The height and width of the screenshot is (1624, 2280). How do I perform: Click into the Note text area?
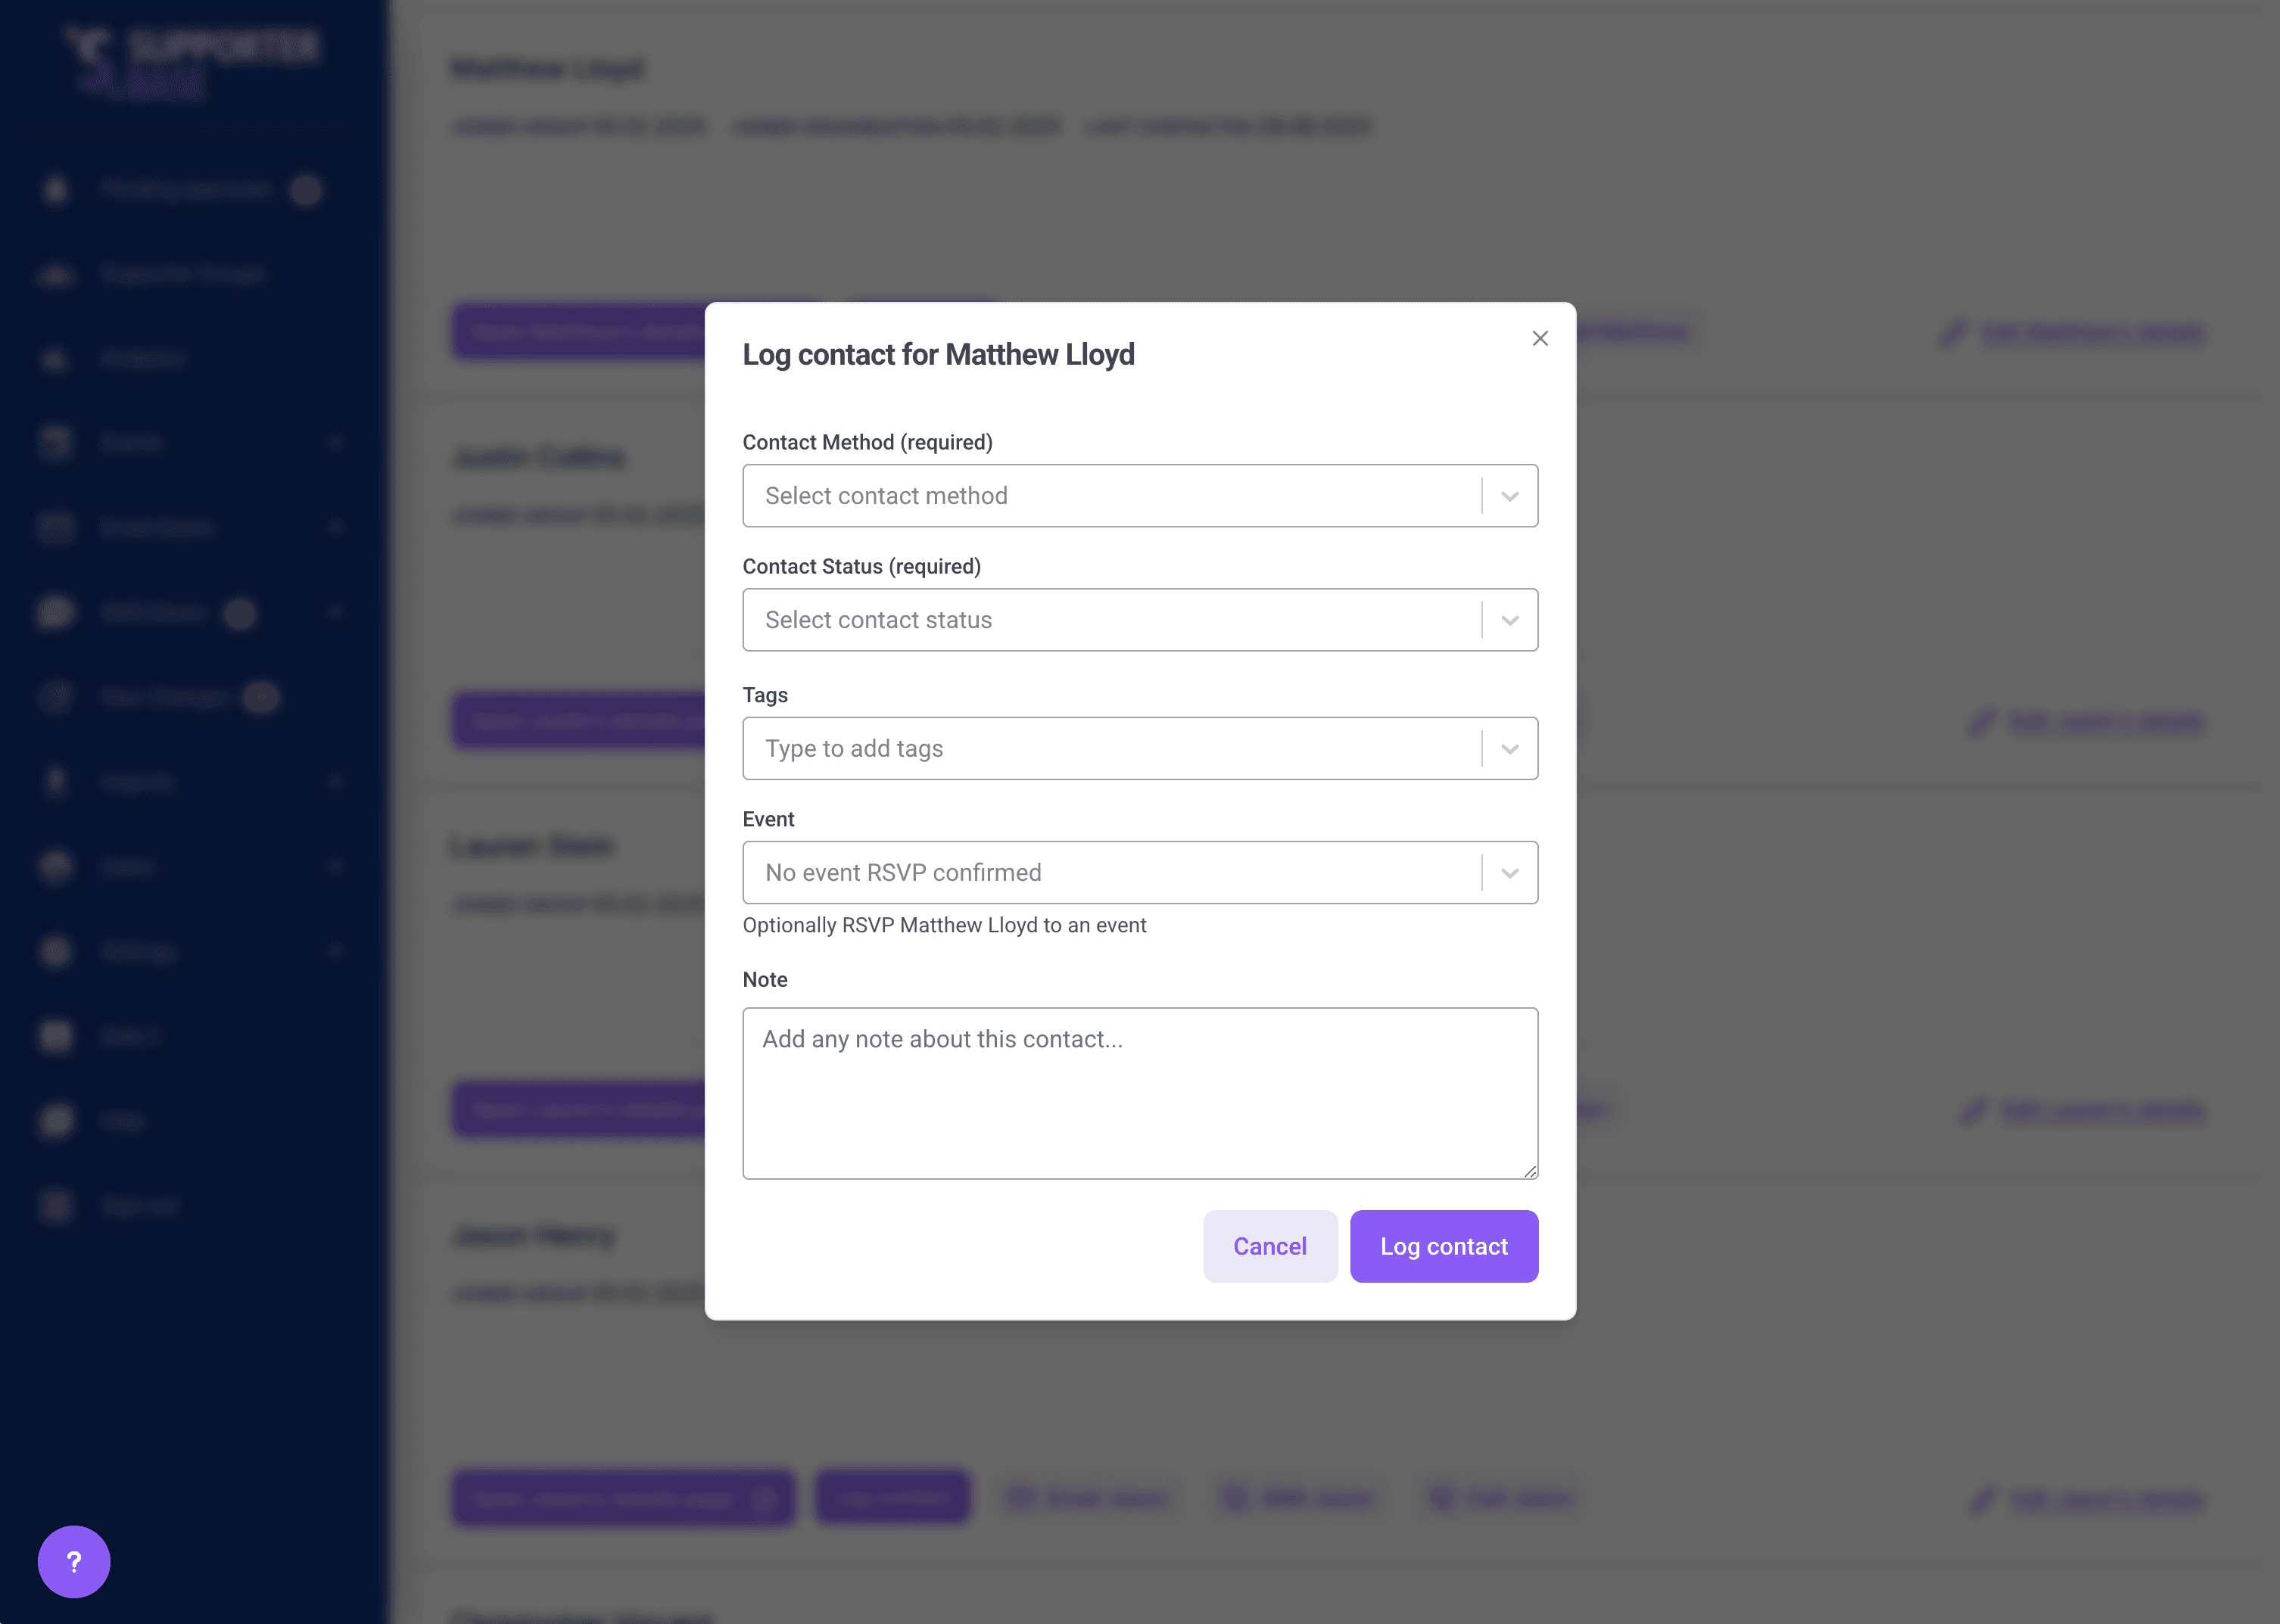[x=1140, y=1093]
